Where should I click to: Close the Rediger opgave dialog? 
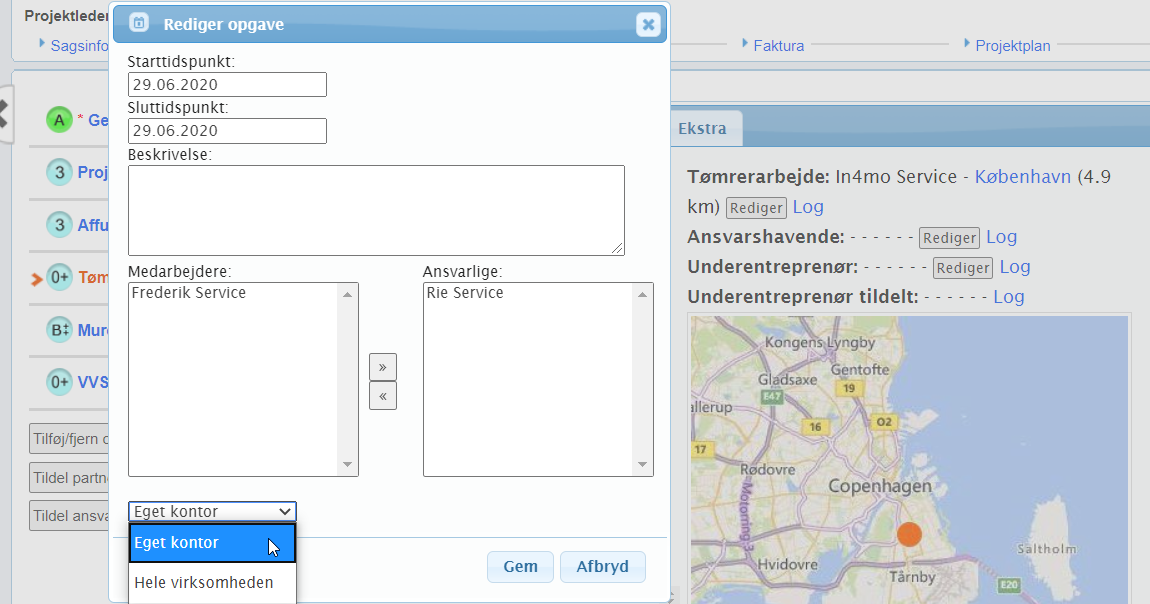tap(648, 24)
